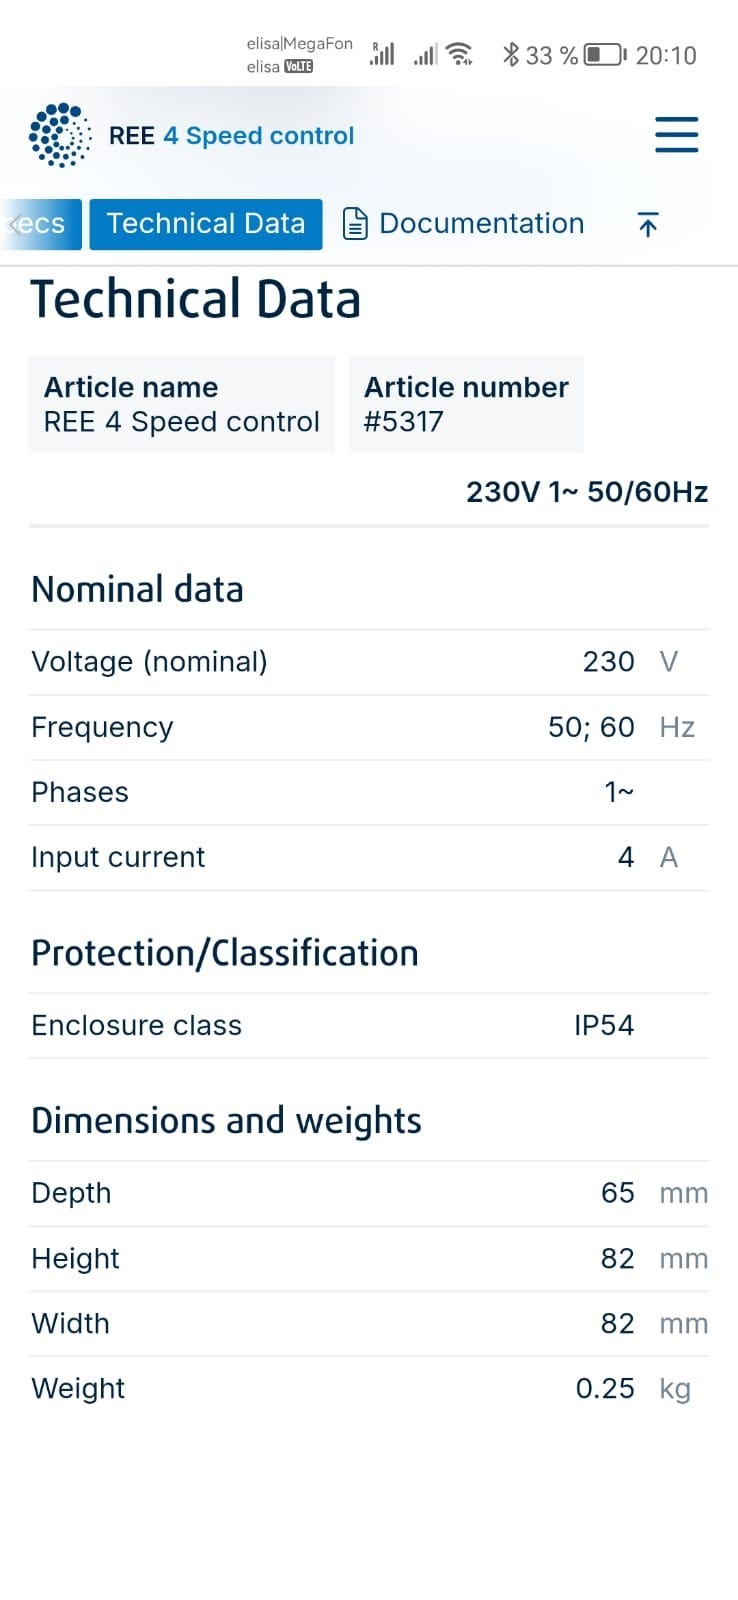Switch to the partially hidden Specs tab
The image size is (738, 1600).
pos(38,224)
